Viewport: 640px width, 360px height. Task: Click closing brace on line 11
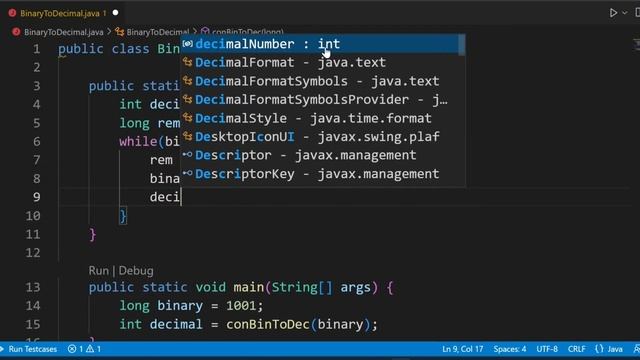coord(93,234)
